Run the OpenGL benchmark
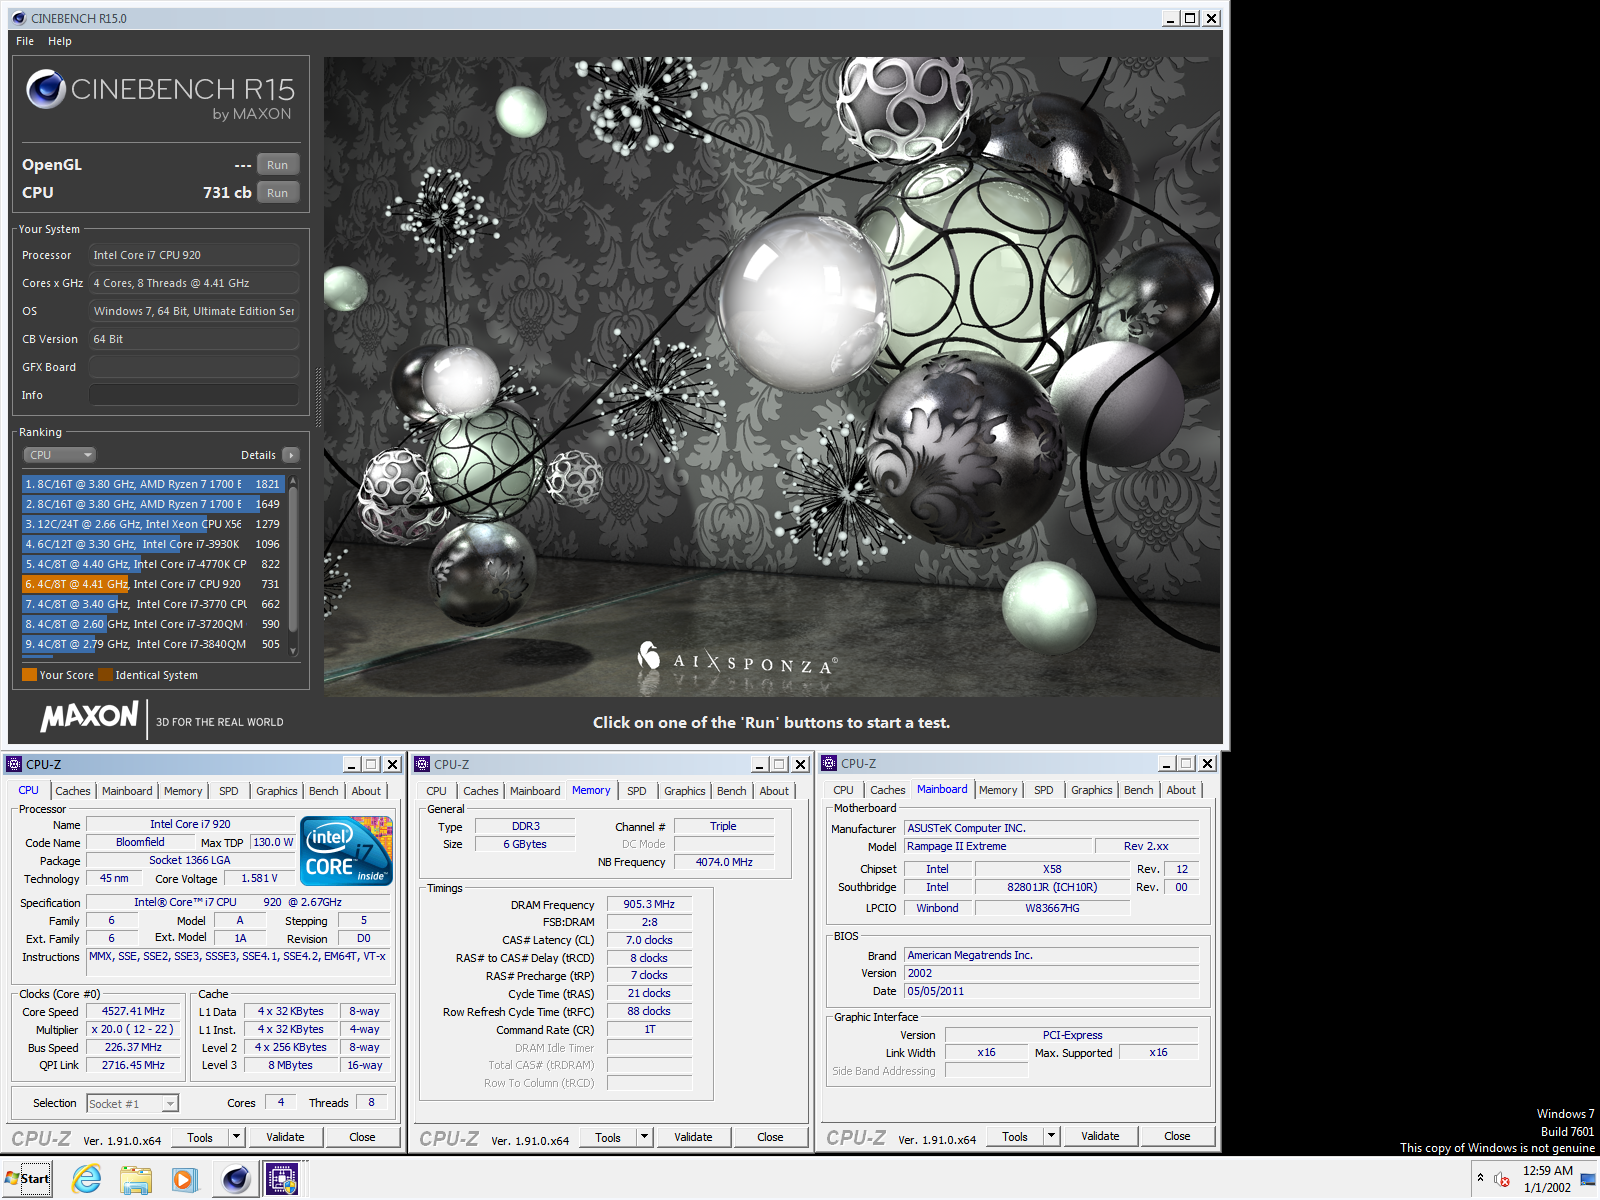The width and height of the screenshot is (1600, 1200). [x=278, y=165]
